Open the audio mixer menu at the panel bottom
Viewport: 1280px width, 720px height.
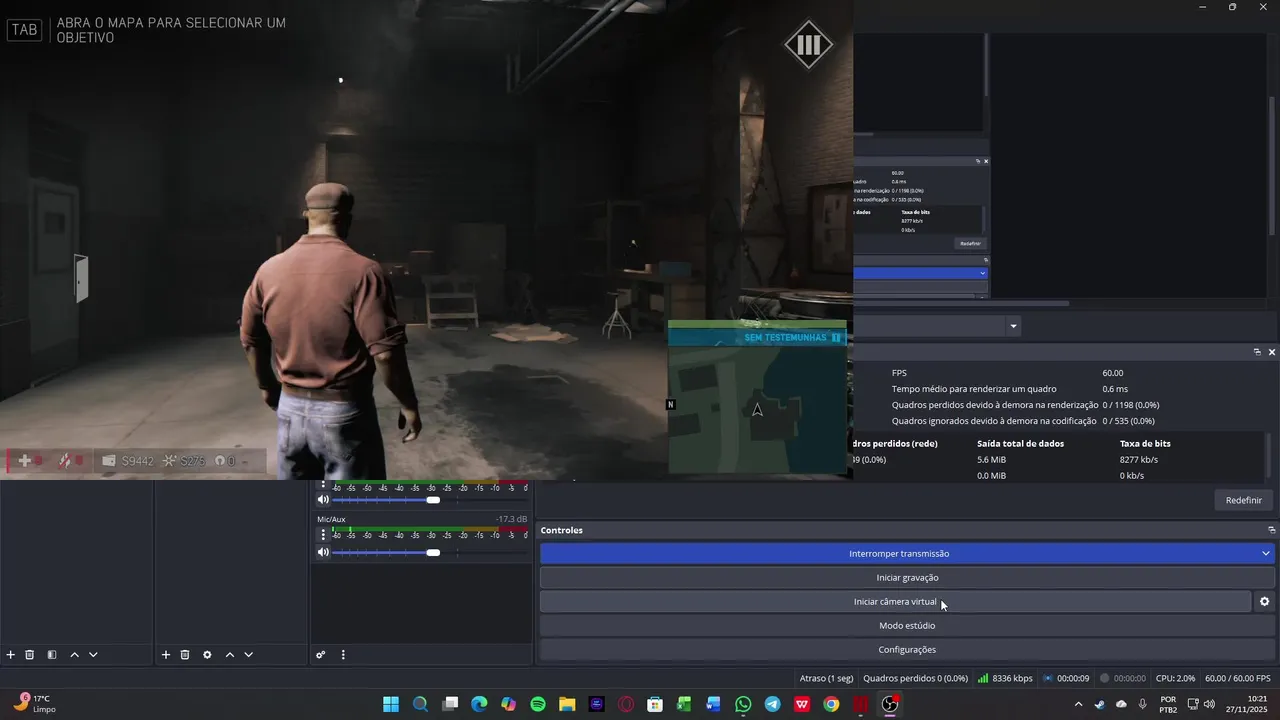[x=343, y=655]
